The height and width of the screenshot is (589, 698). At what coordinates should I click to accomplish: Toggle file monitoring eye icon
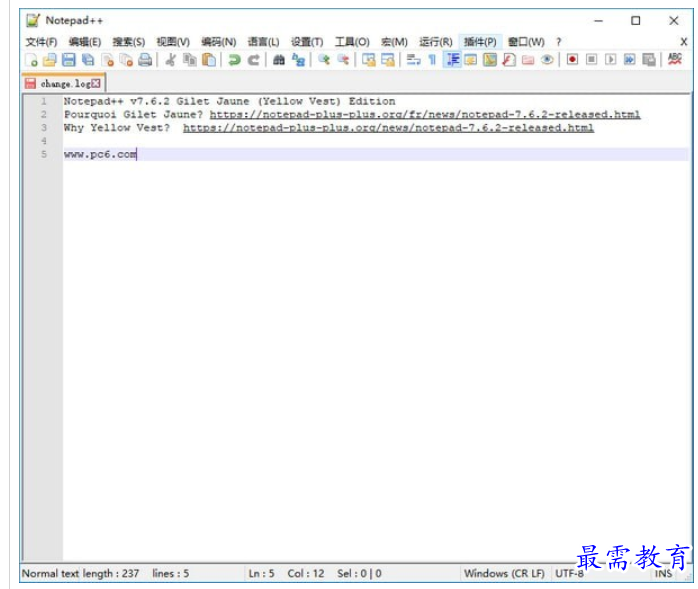pos(547,60)
